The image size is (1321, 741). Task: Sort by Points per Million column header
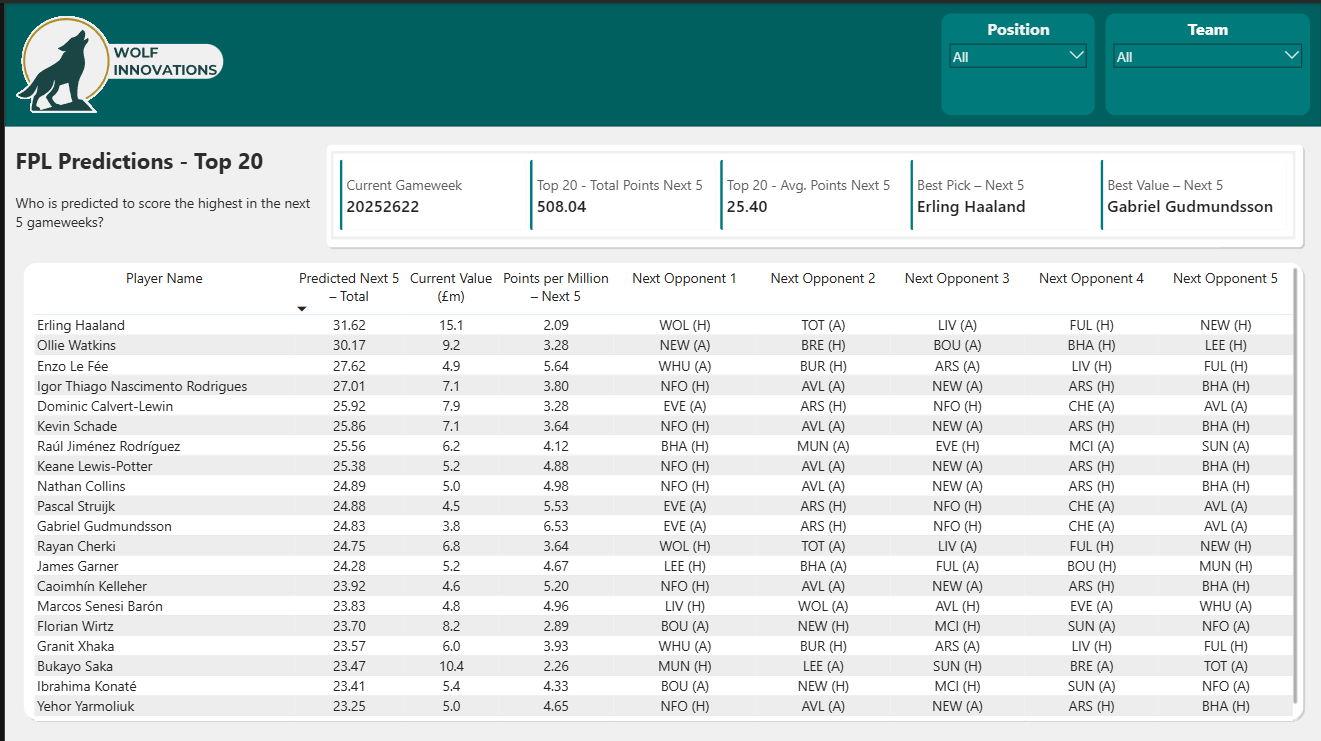coord(555,287)
